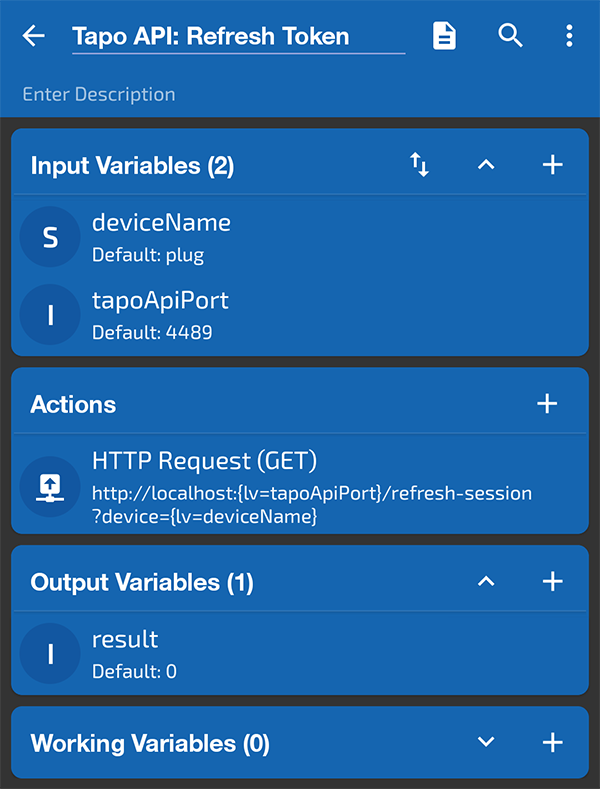Tap the Working Variables (0) header
Viewport: 600px width, 789px height.
tap(150, 743)
